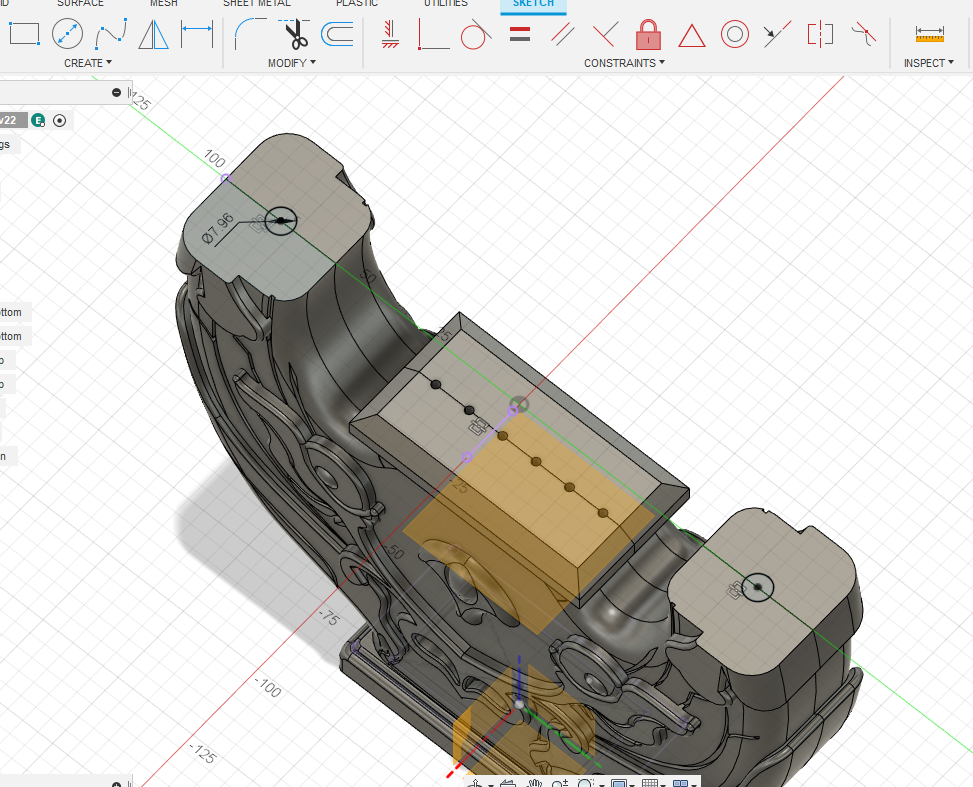This screenshot has height=787, width=973.
Task: Apply the Fix/Unfix lock constraint
Action: 648,34
